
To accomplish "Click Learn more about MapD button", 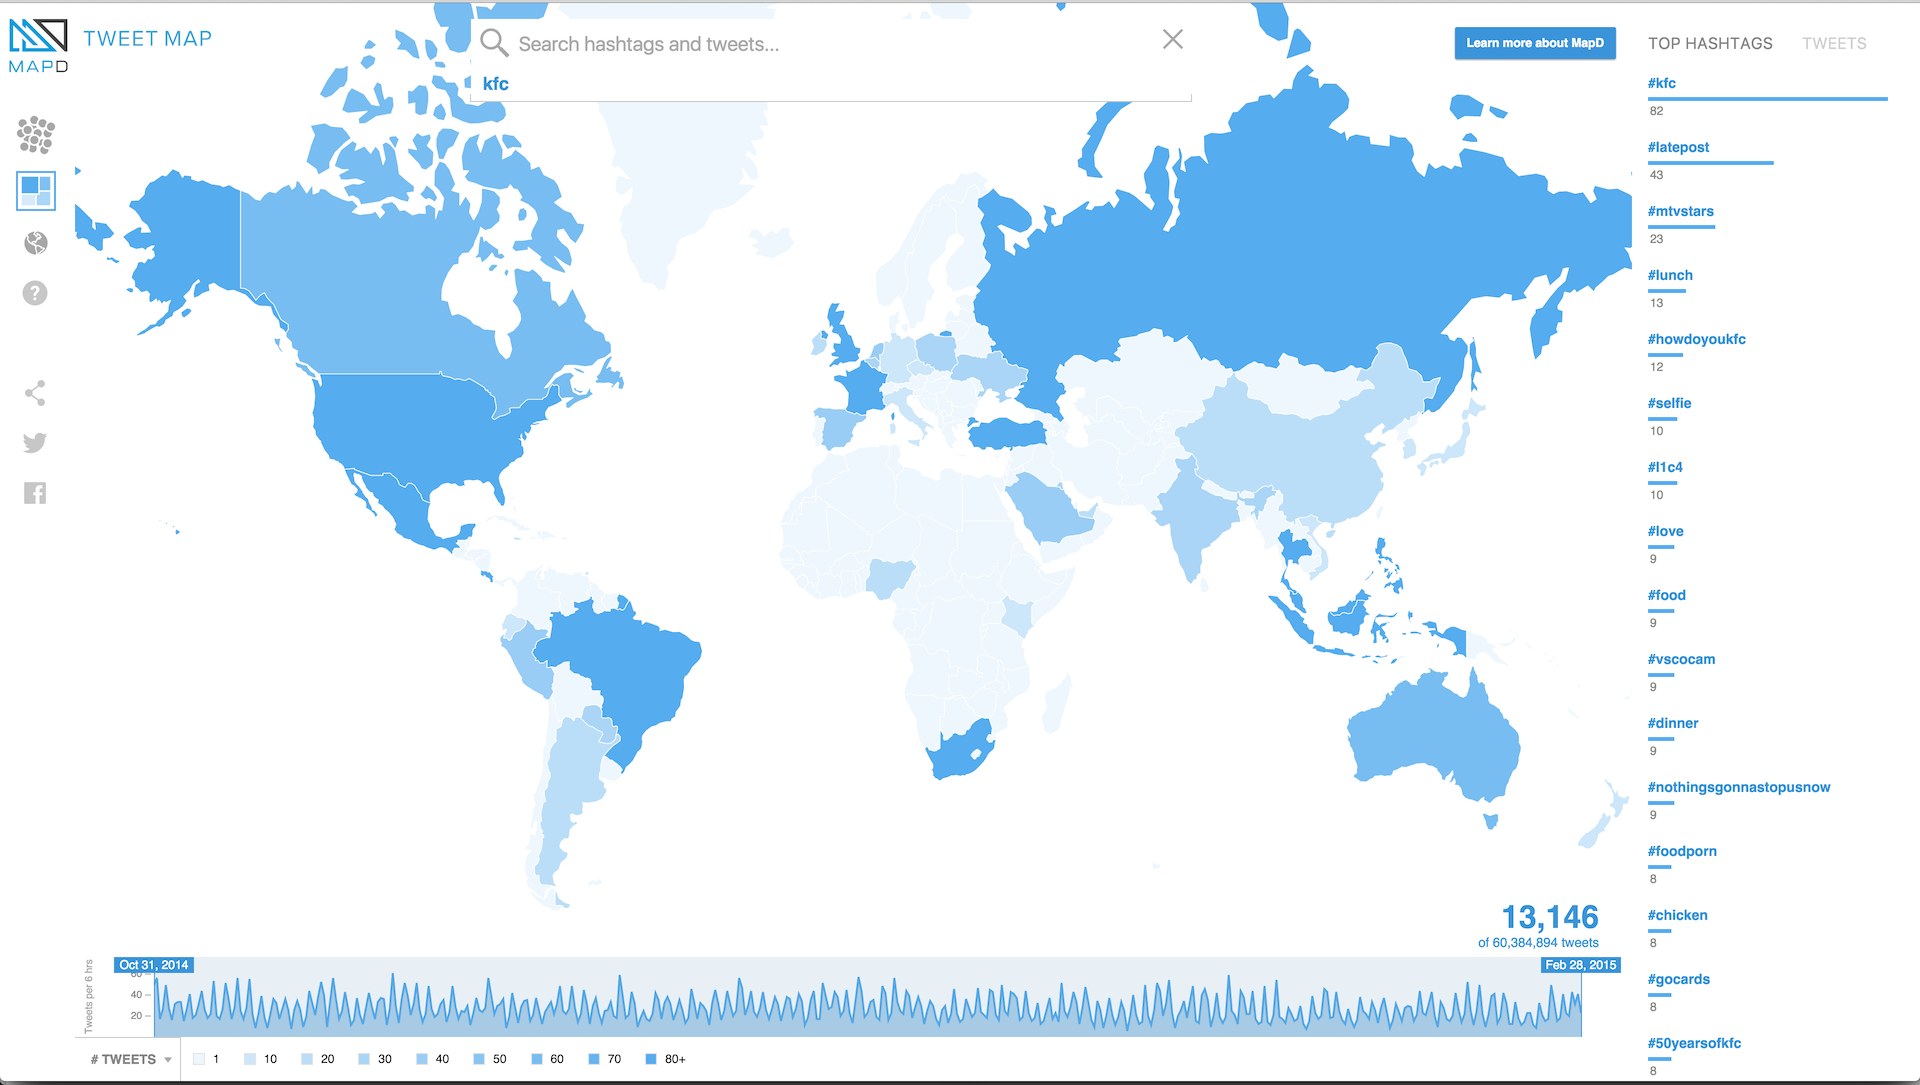I will (1535, 43).
